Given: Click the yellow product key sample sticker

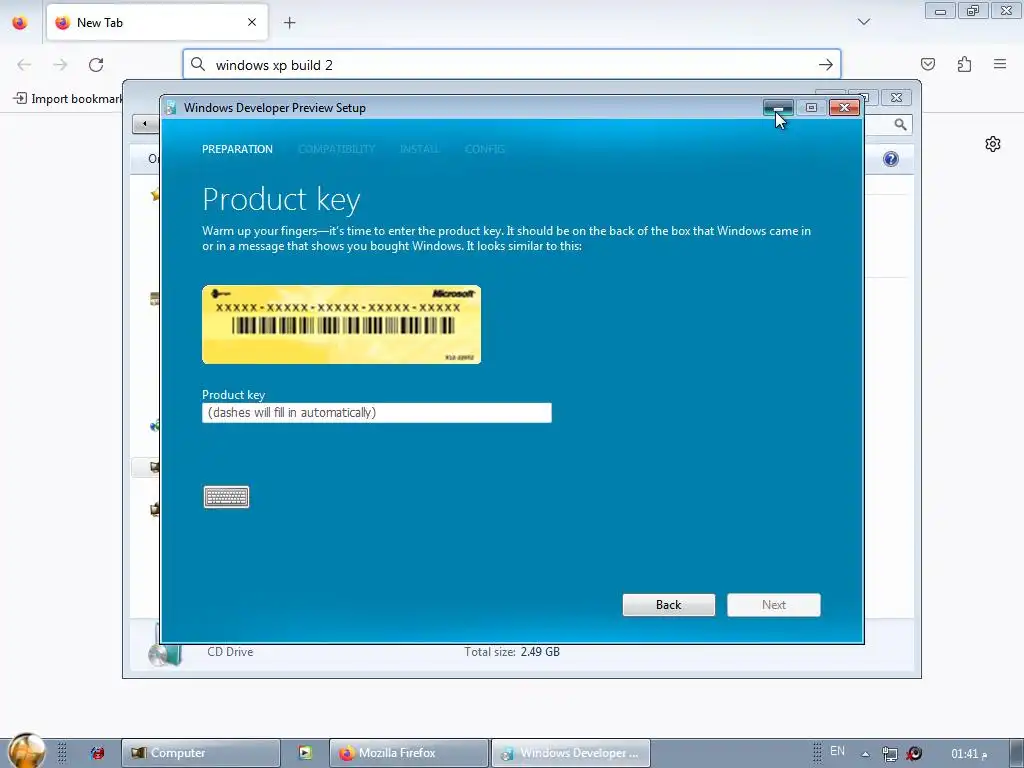Looking at the screenshot, I should click(x=342, y=325).
